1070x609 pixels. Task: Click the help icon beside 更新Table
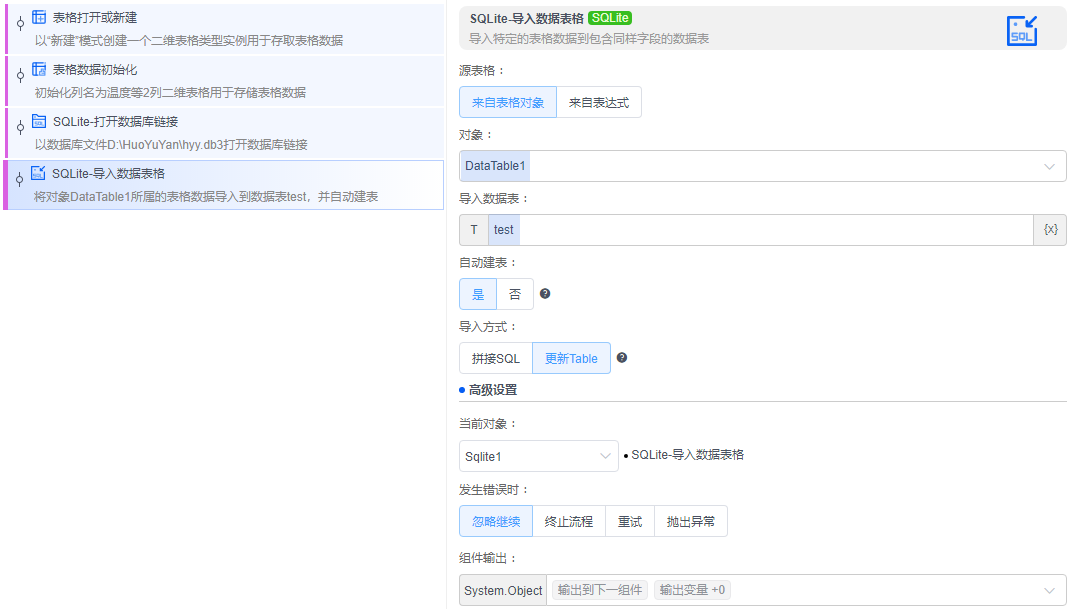click(x=621, y=357)
